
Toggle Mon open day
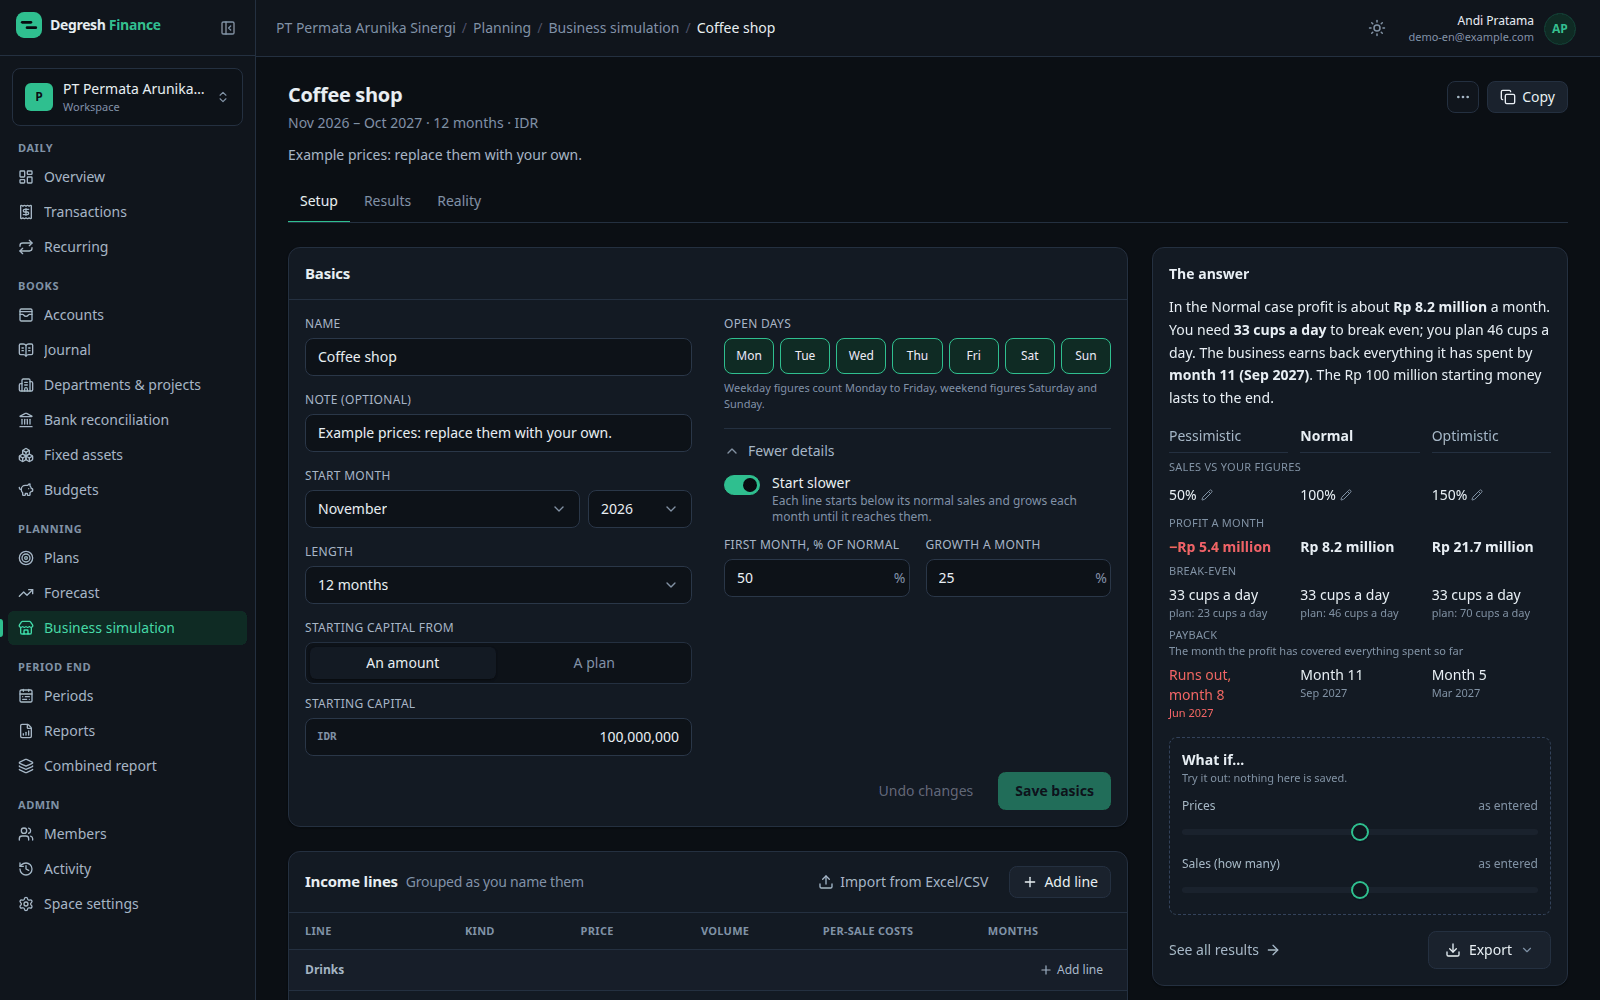coord(749,356)
